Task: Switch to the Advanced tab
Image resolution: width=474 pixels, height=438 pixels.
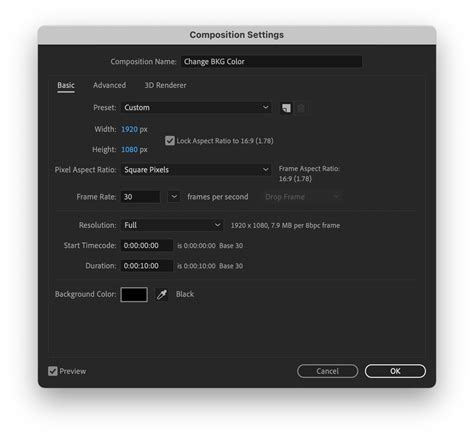Action: coord(109,85)
